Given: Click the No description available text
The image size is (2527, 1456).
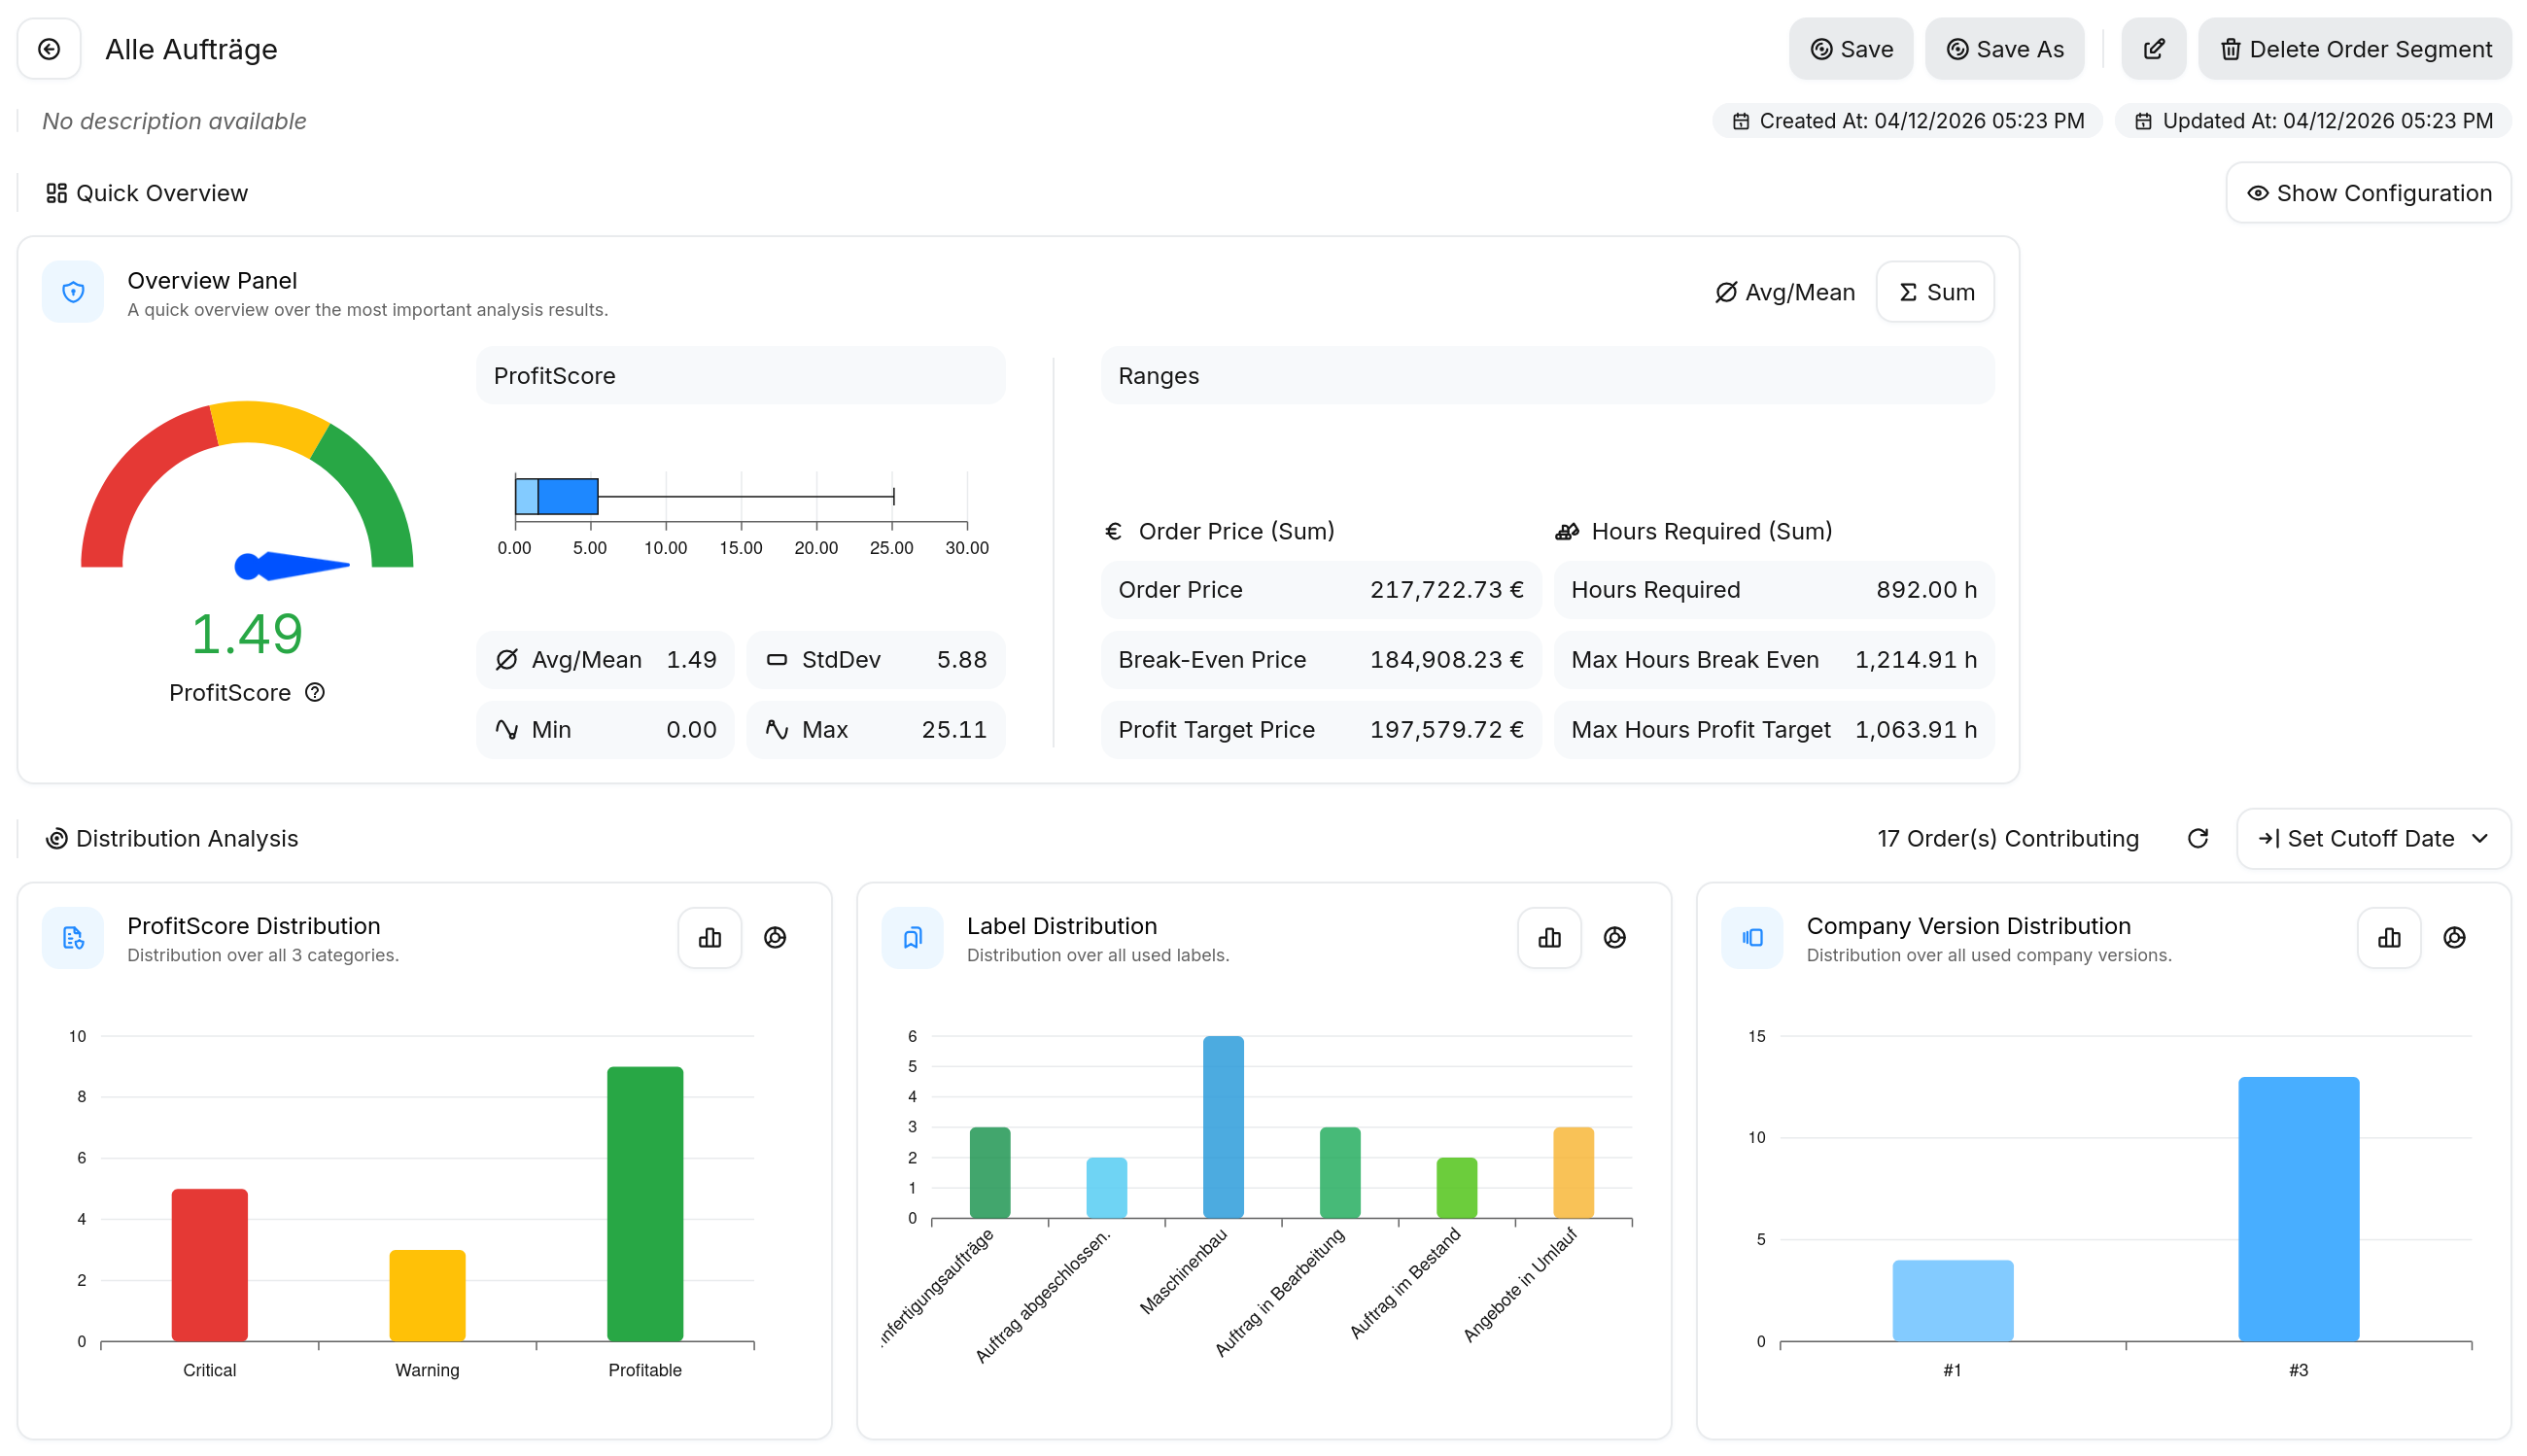Looking at the screenshot, I should coord(174,121).
